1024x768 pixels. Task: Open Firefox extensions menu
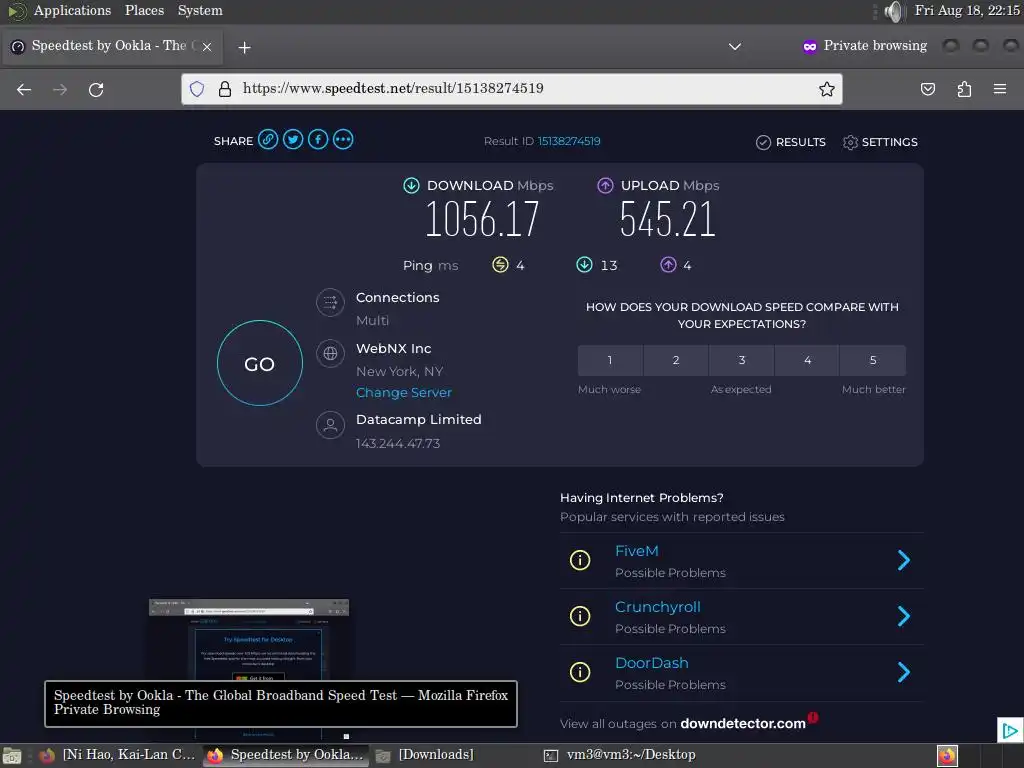(x=964, y=89)
